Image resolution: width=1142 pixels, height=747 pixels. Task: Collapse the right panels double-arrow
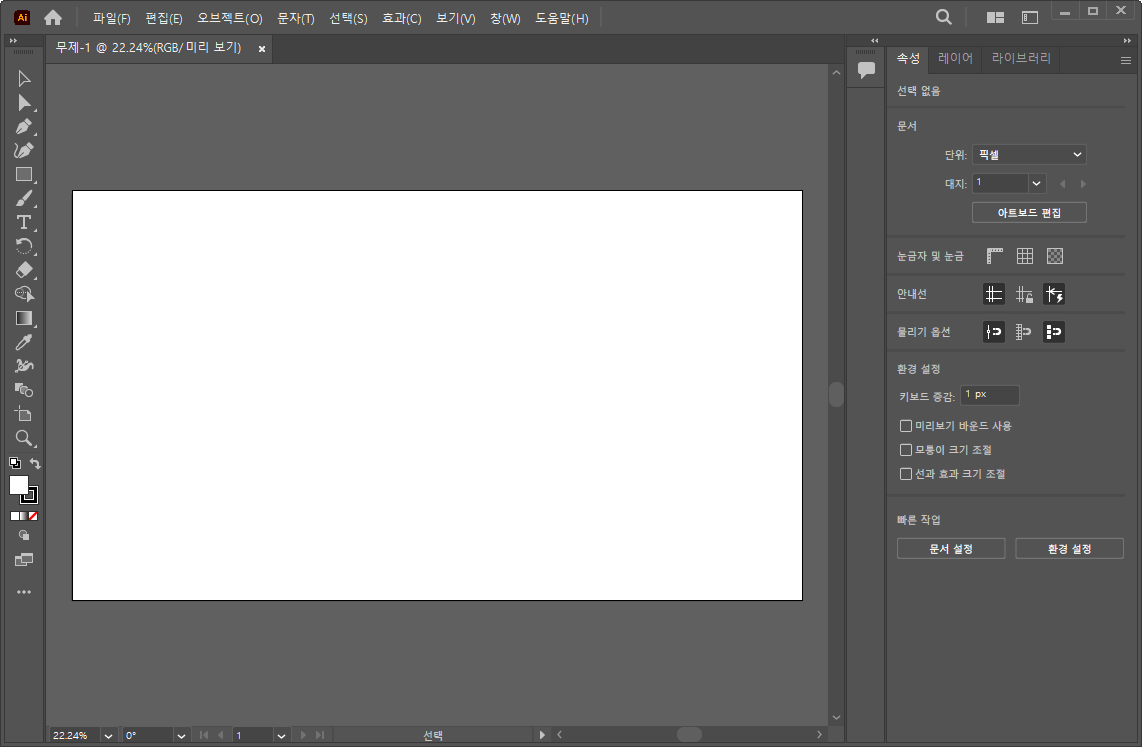tap(1127, 41)
